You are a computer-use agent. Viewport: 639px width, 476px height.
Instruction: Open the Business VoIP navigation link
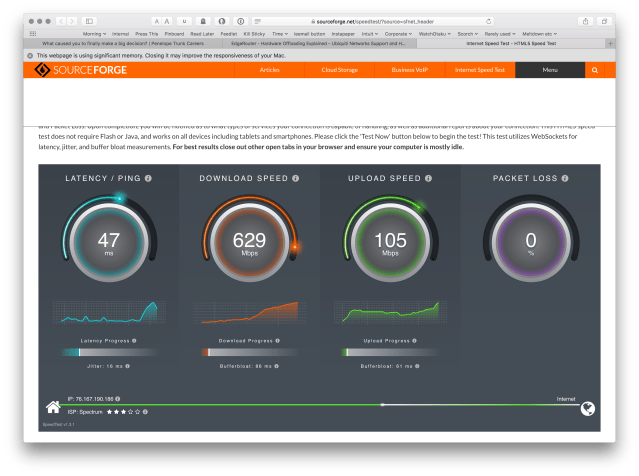coord(410,71)
